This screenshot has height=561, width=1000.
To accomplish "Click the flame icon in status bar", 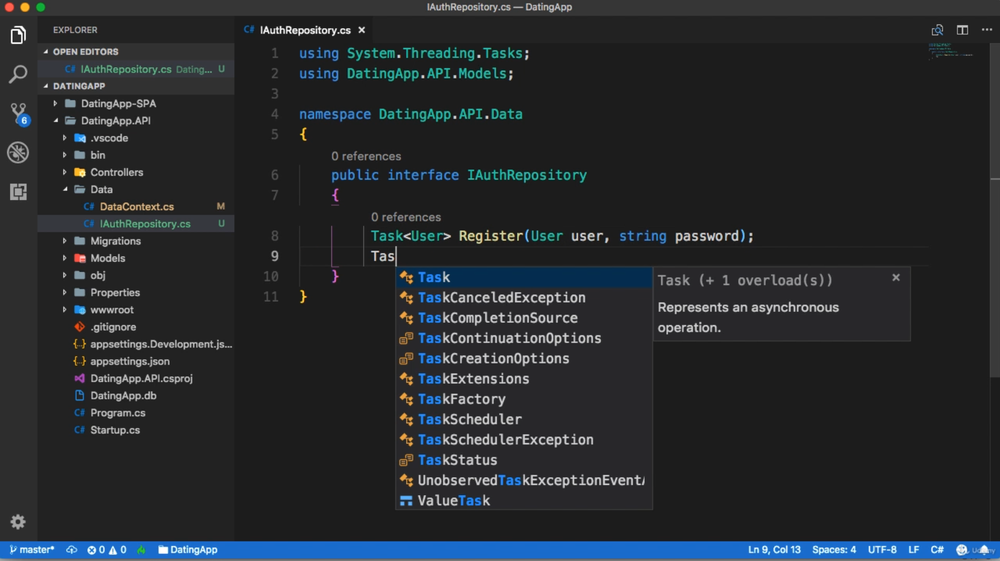I will coord(142,550).
